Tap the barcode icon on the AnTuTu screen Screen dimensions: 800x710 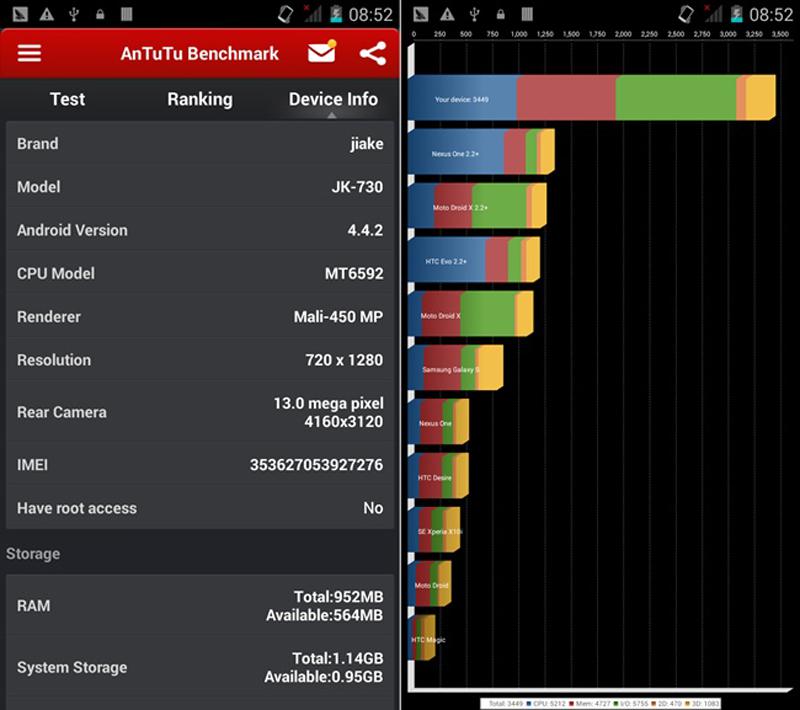click(x=127, y=14)
